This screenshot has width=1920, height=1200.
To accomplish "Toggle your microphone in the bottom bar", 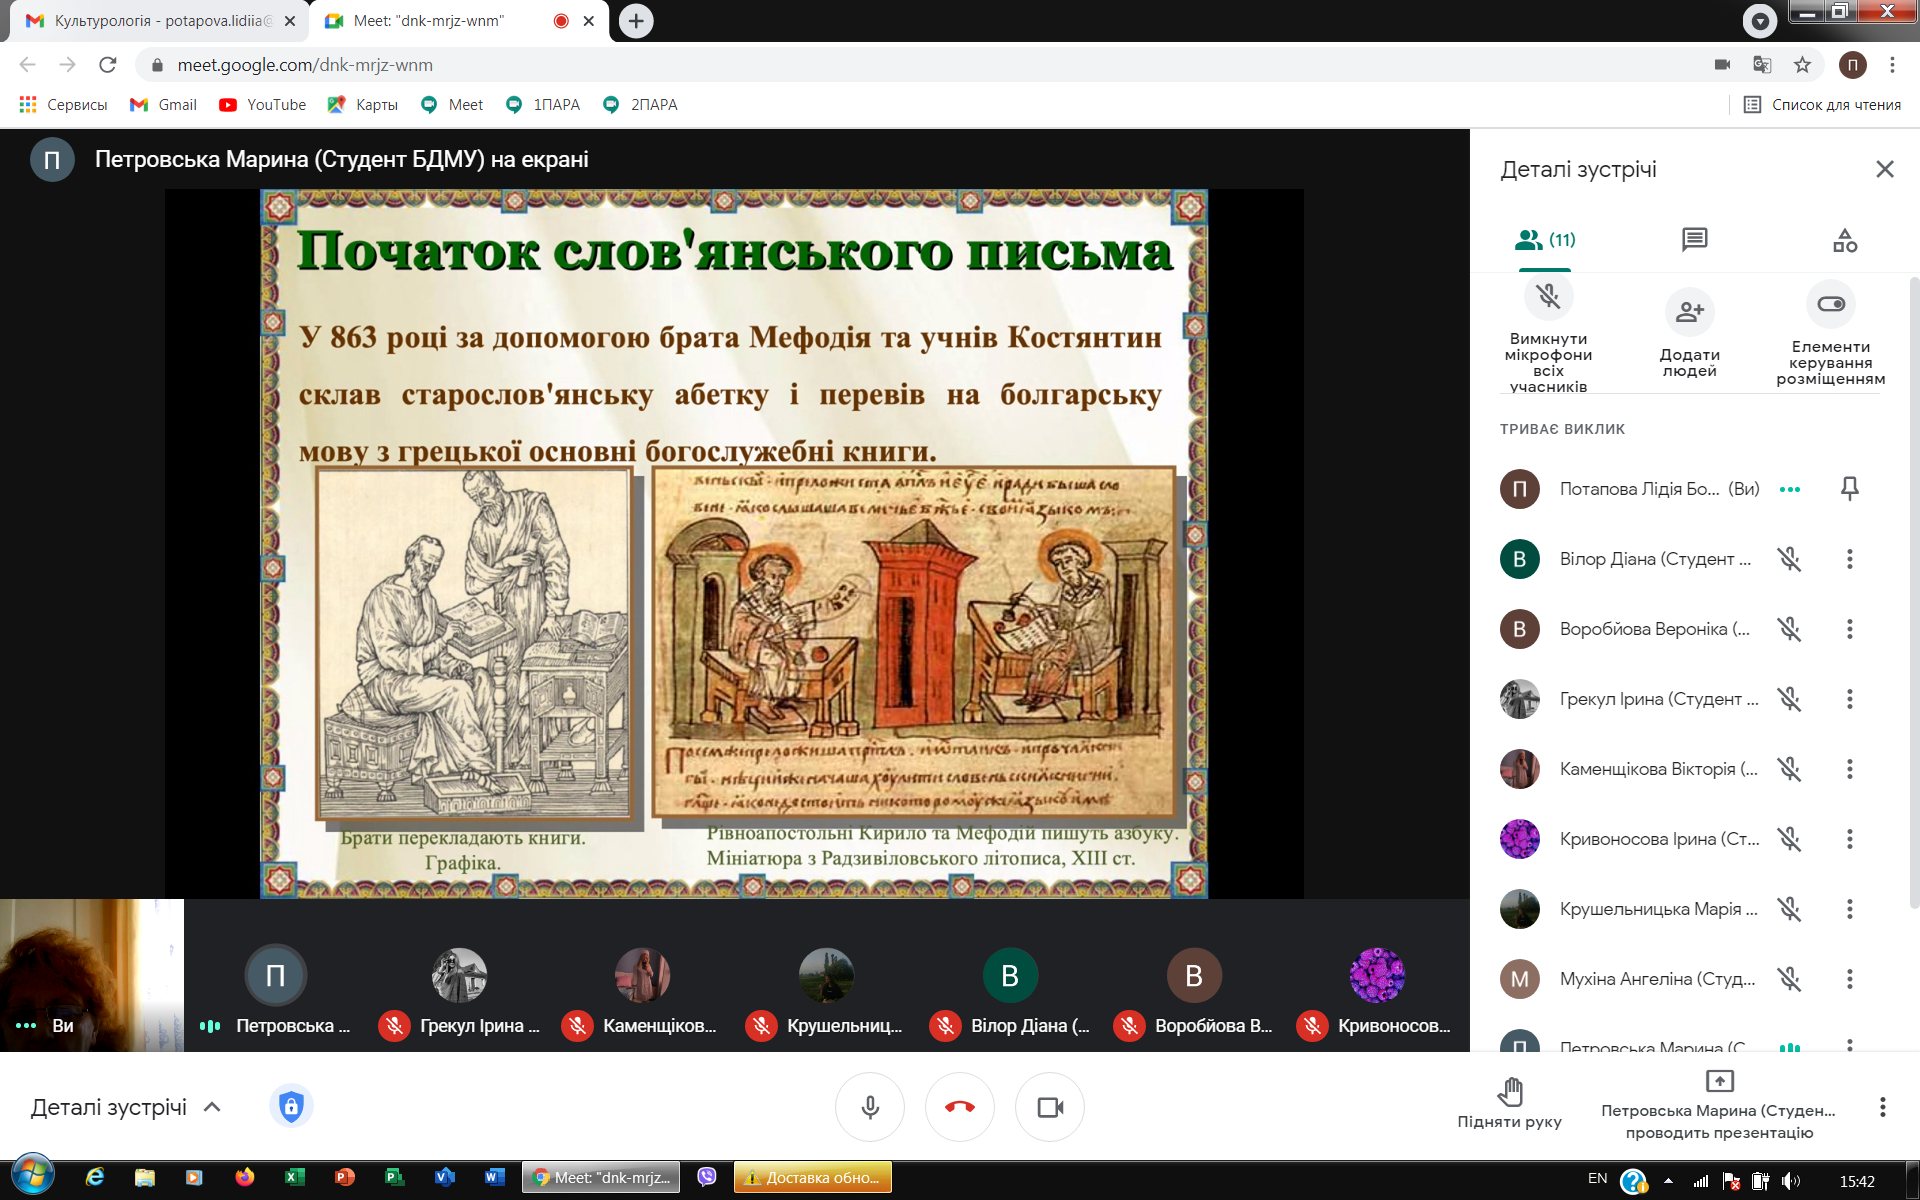I will (x=870, y=1107).
